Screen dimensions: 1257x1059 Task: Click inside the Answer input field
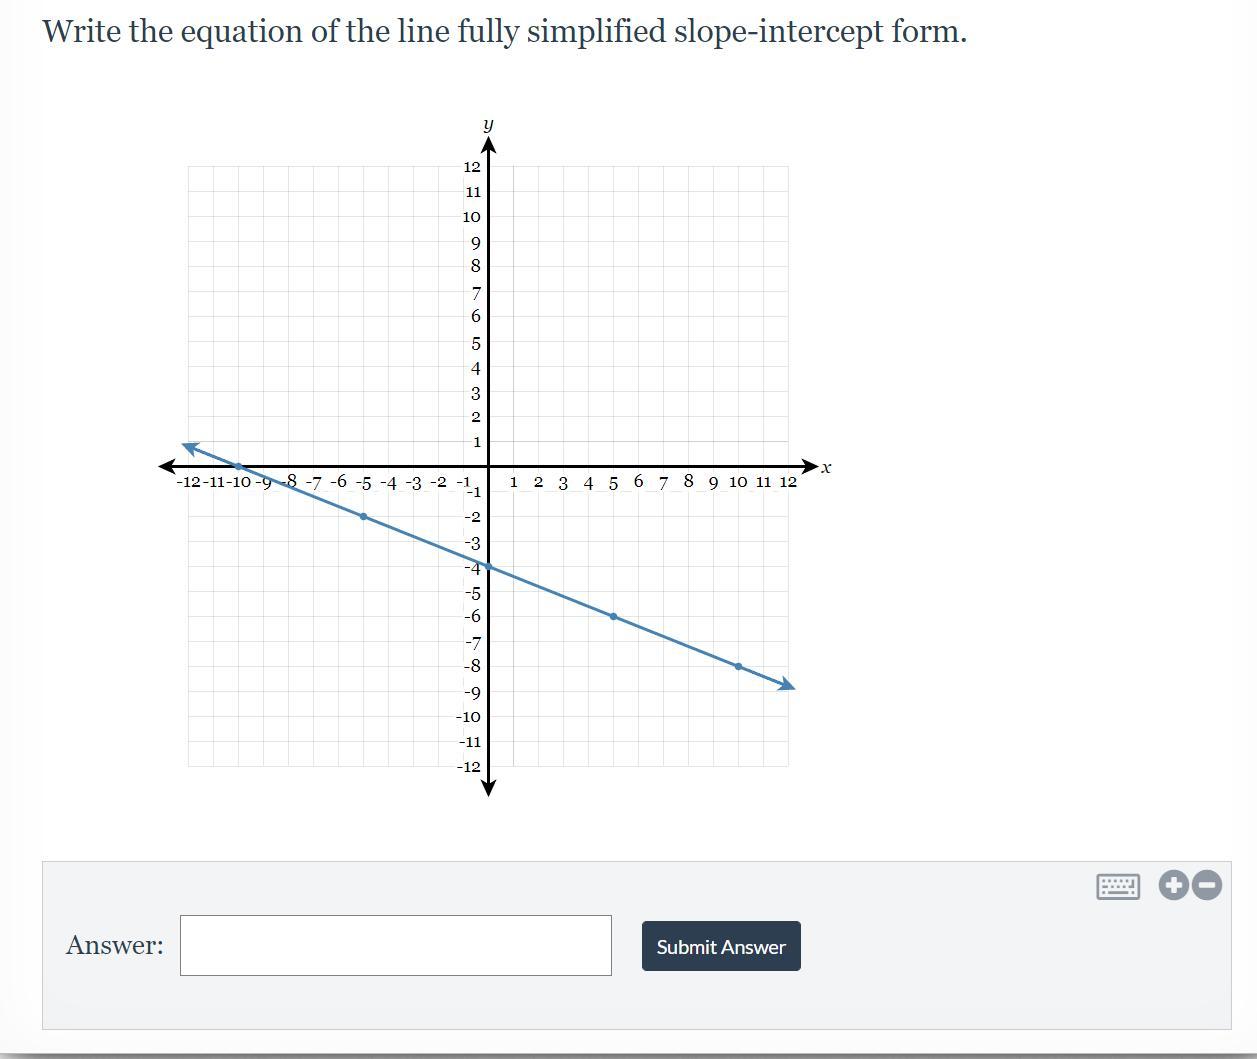pyautogui.click(x=395, y=945)
